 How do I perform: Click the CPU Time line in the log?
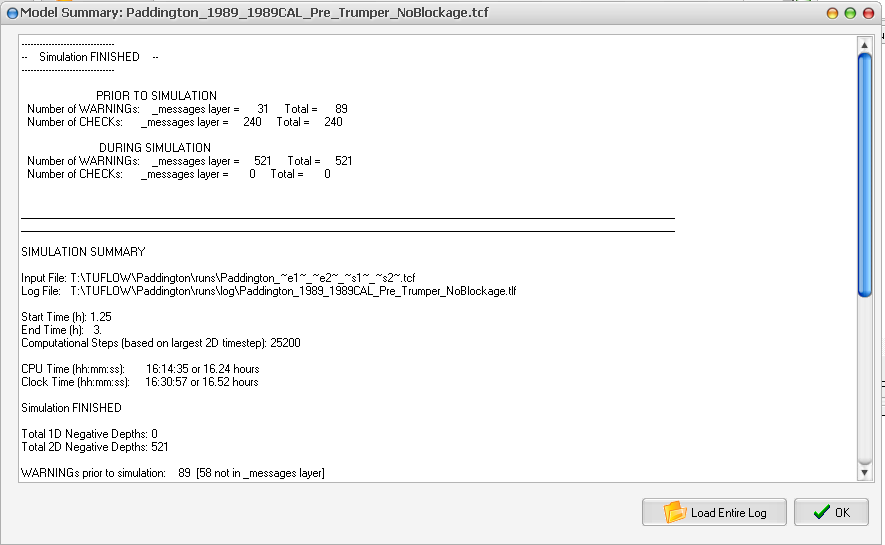click(140, 369)
